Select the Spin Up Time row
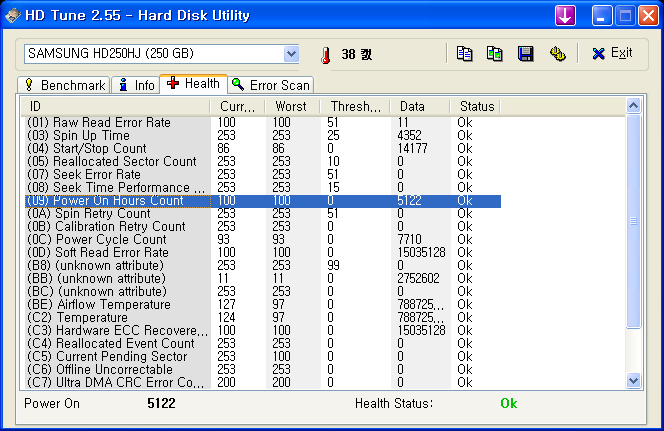Image resolution: width=664 pixels, height=431 pixels. point(263,135)
